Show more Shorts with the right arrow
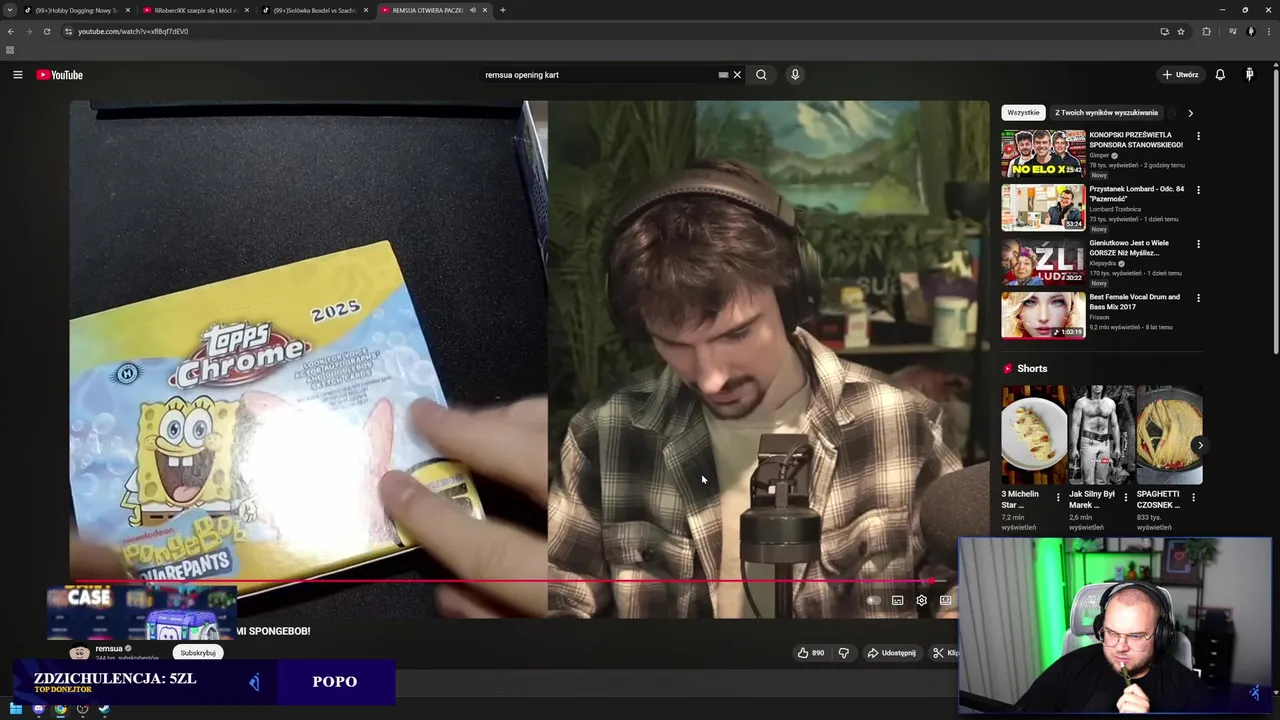Image resolution: width=1280 pixels, height=720 pixels. pos(1200,445)
